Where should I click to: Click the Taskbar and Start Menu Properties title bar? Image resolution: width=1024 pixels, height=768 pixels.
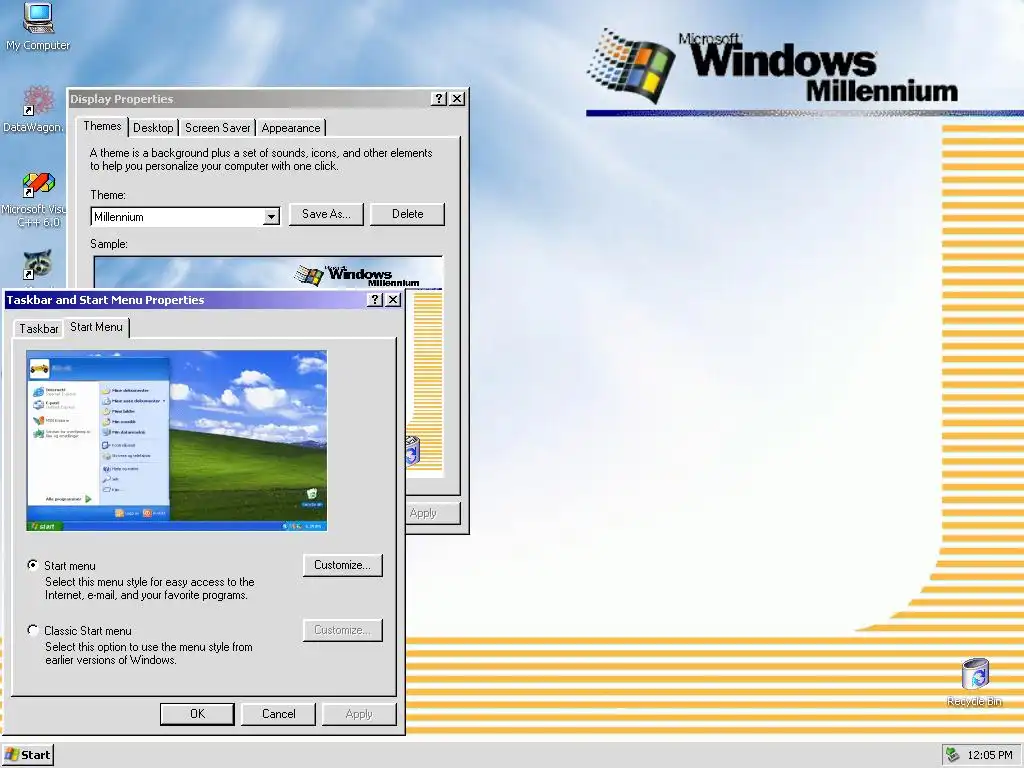click(x=185, y=300)
